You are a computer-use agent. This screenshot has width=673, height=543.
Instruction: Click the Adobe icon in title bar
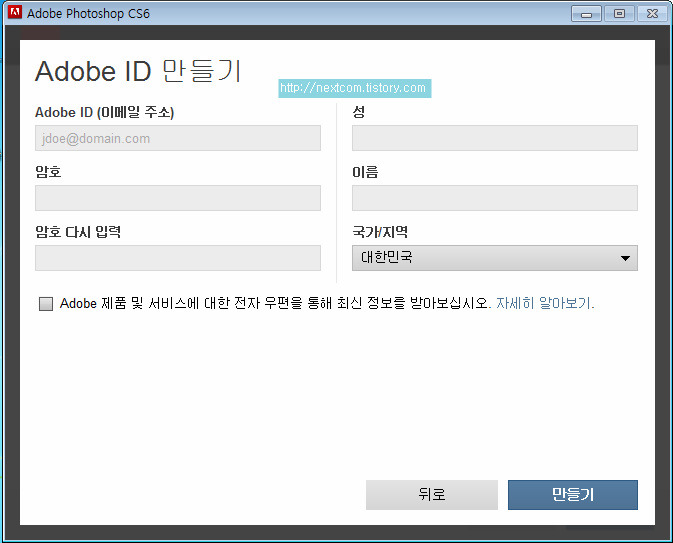pyautogui.click(x=15, y=12)
